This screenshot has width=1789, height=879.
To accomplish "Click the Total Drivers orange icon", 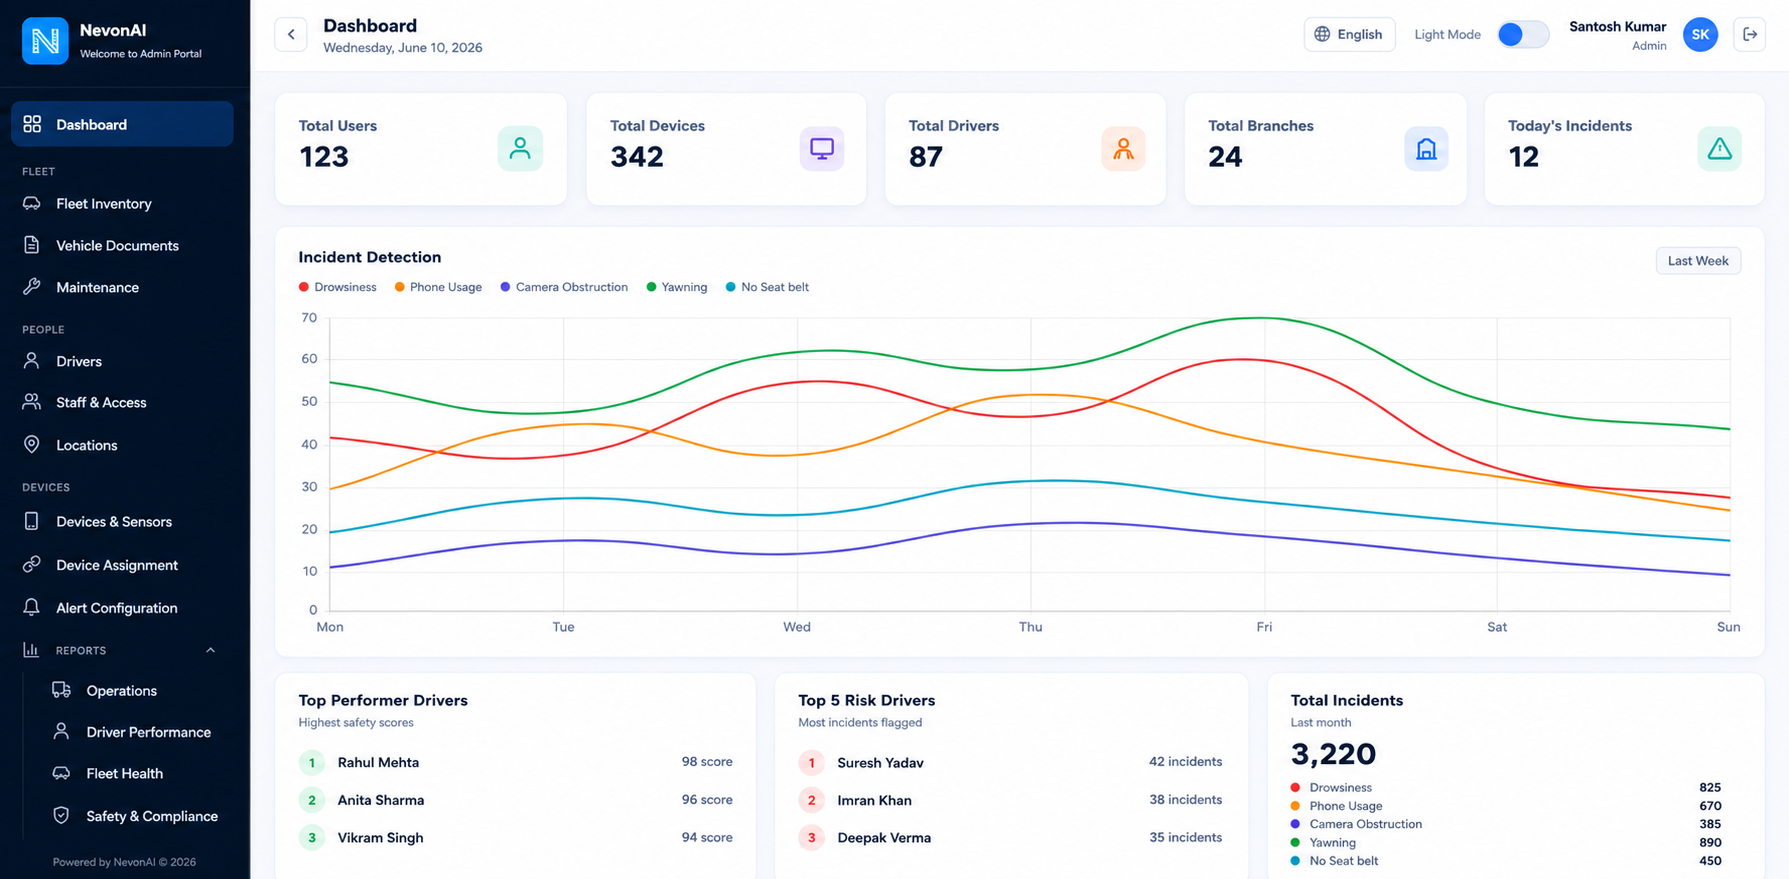I will point(1123,149).
